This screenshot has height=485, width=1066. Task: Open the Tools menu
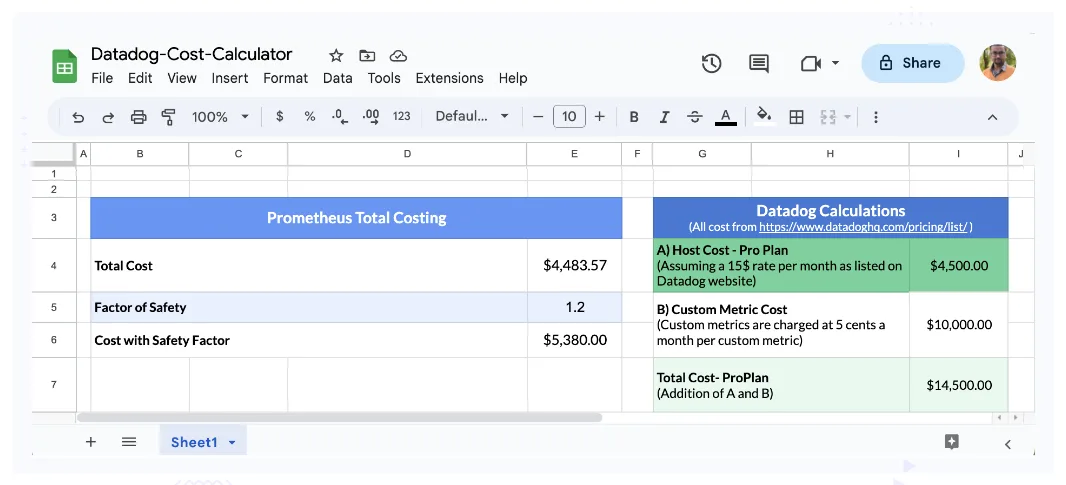(384, 78)
